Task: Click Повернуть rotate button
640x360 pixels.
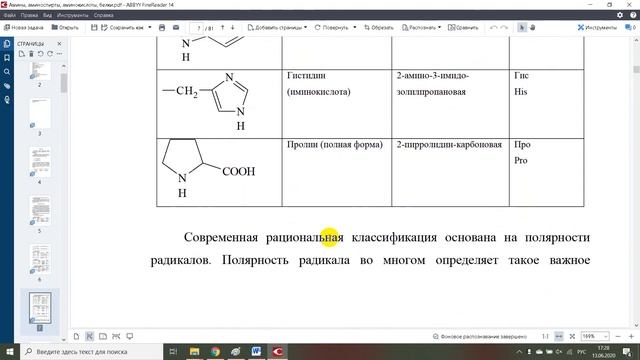Action: 331,27
